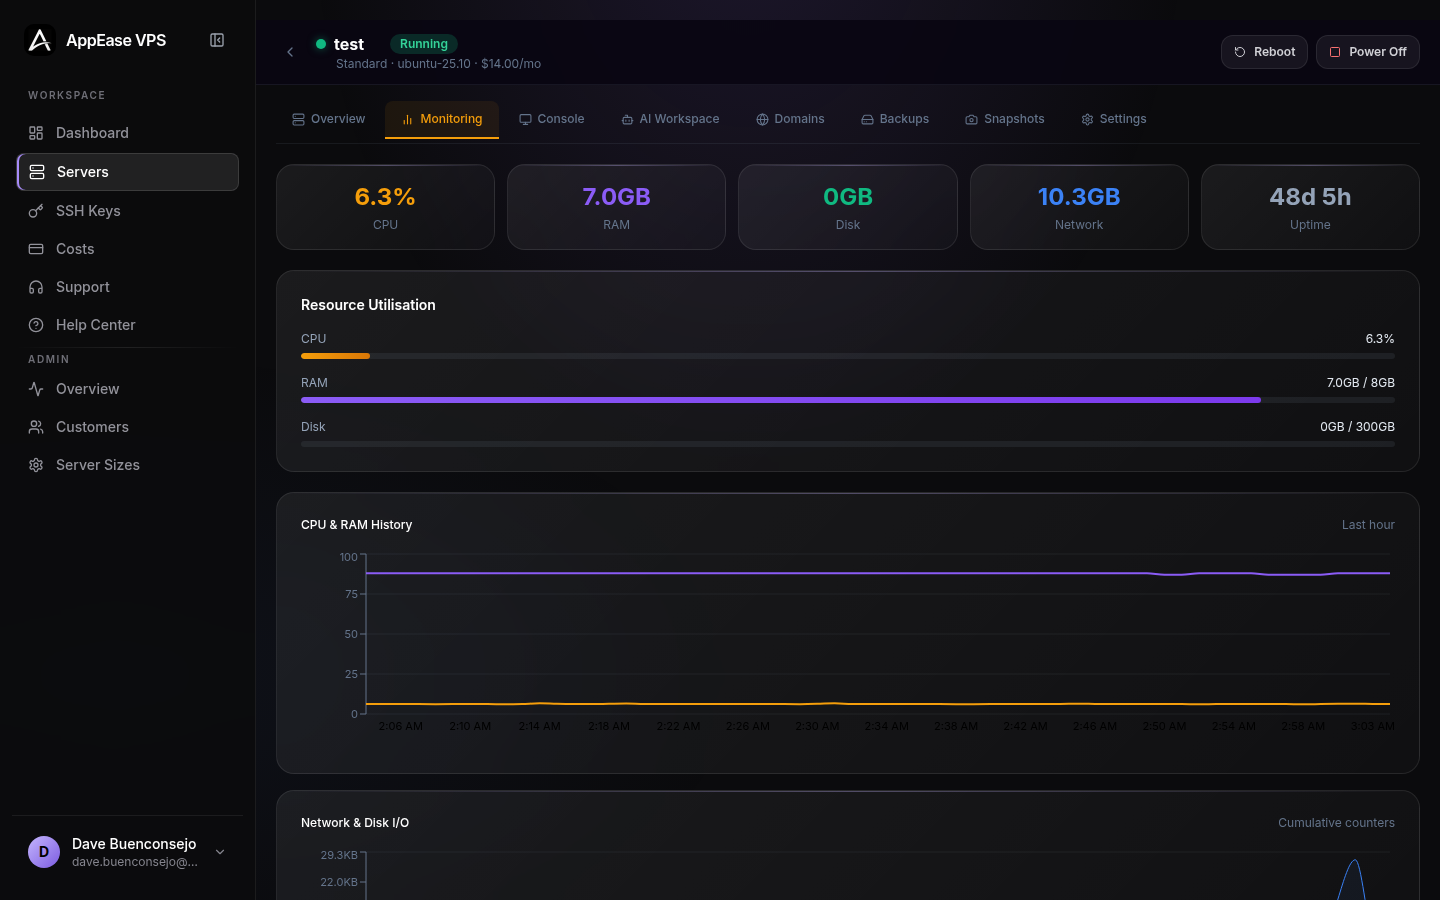Click the Costs card icon

point(36,249)
